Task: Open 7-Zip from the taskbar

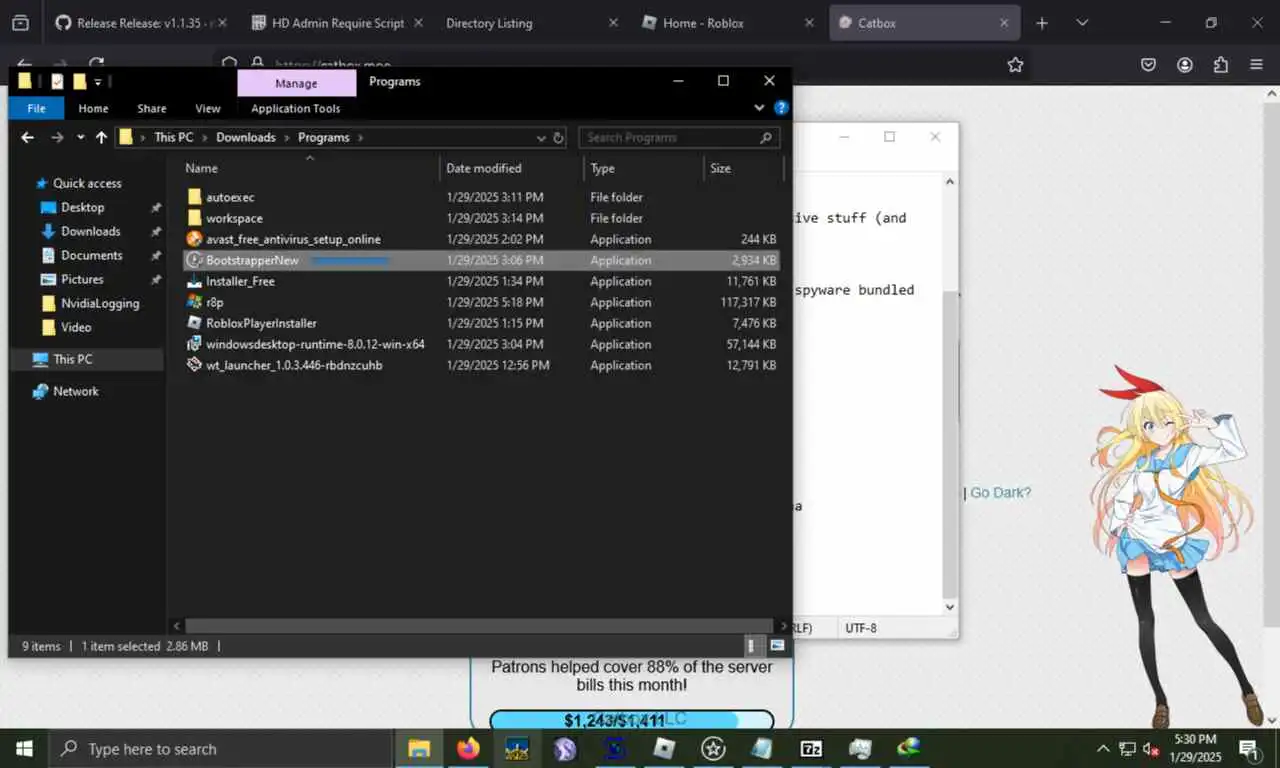Action: coord(811,748)
